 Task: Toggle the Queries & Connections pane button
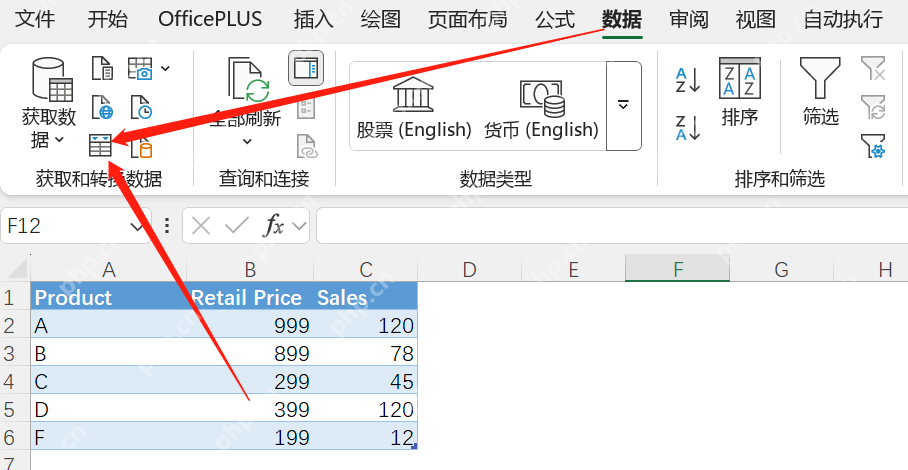coord(306,68)
